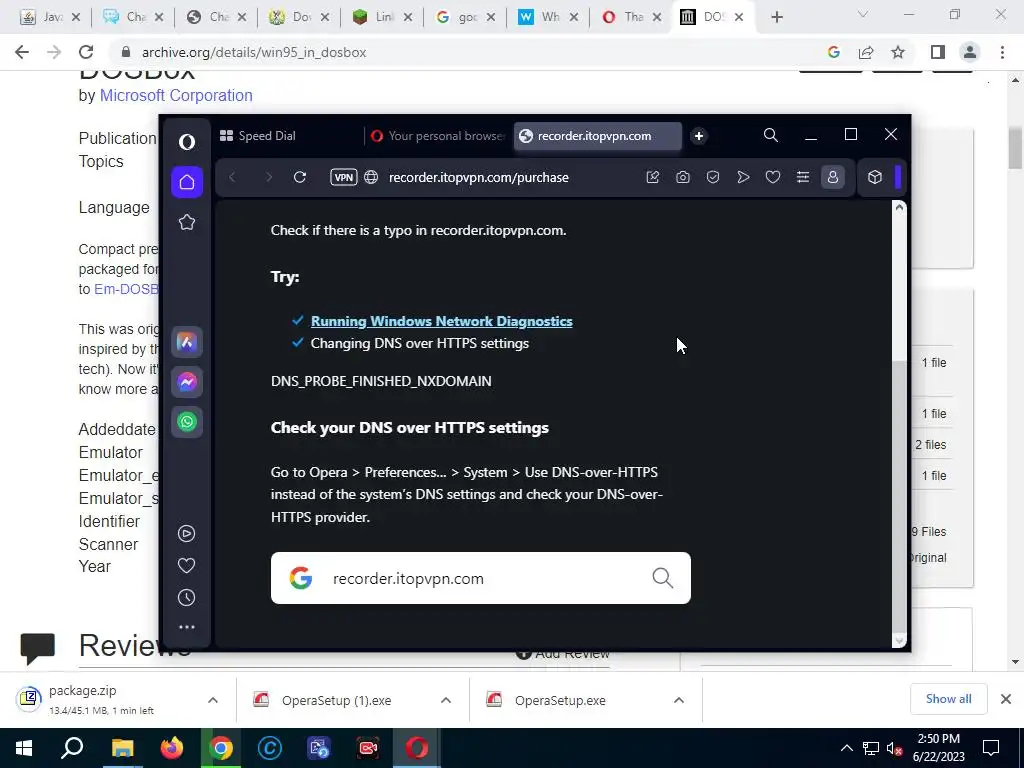1024x768 pixels.
Task: Bookmark this page star in Chrome
Action: point(898,52)
